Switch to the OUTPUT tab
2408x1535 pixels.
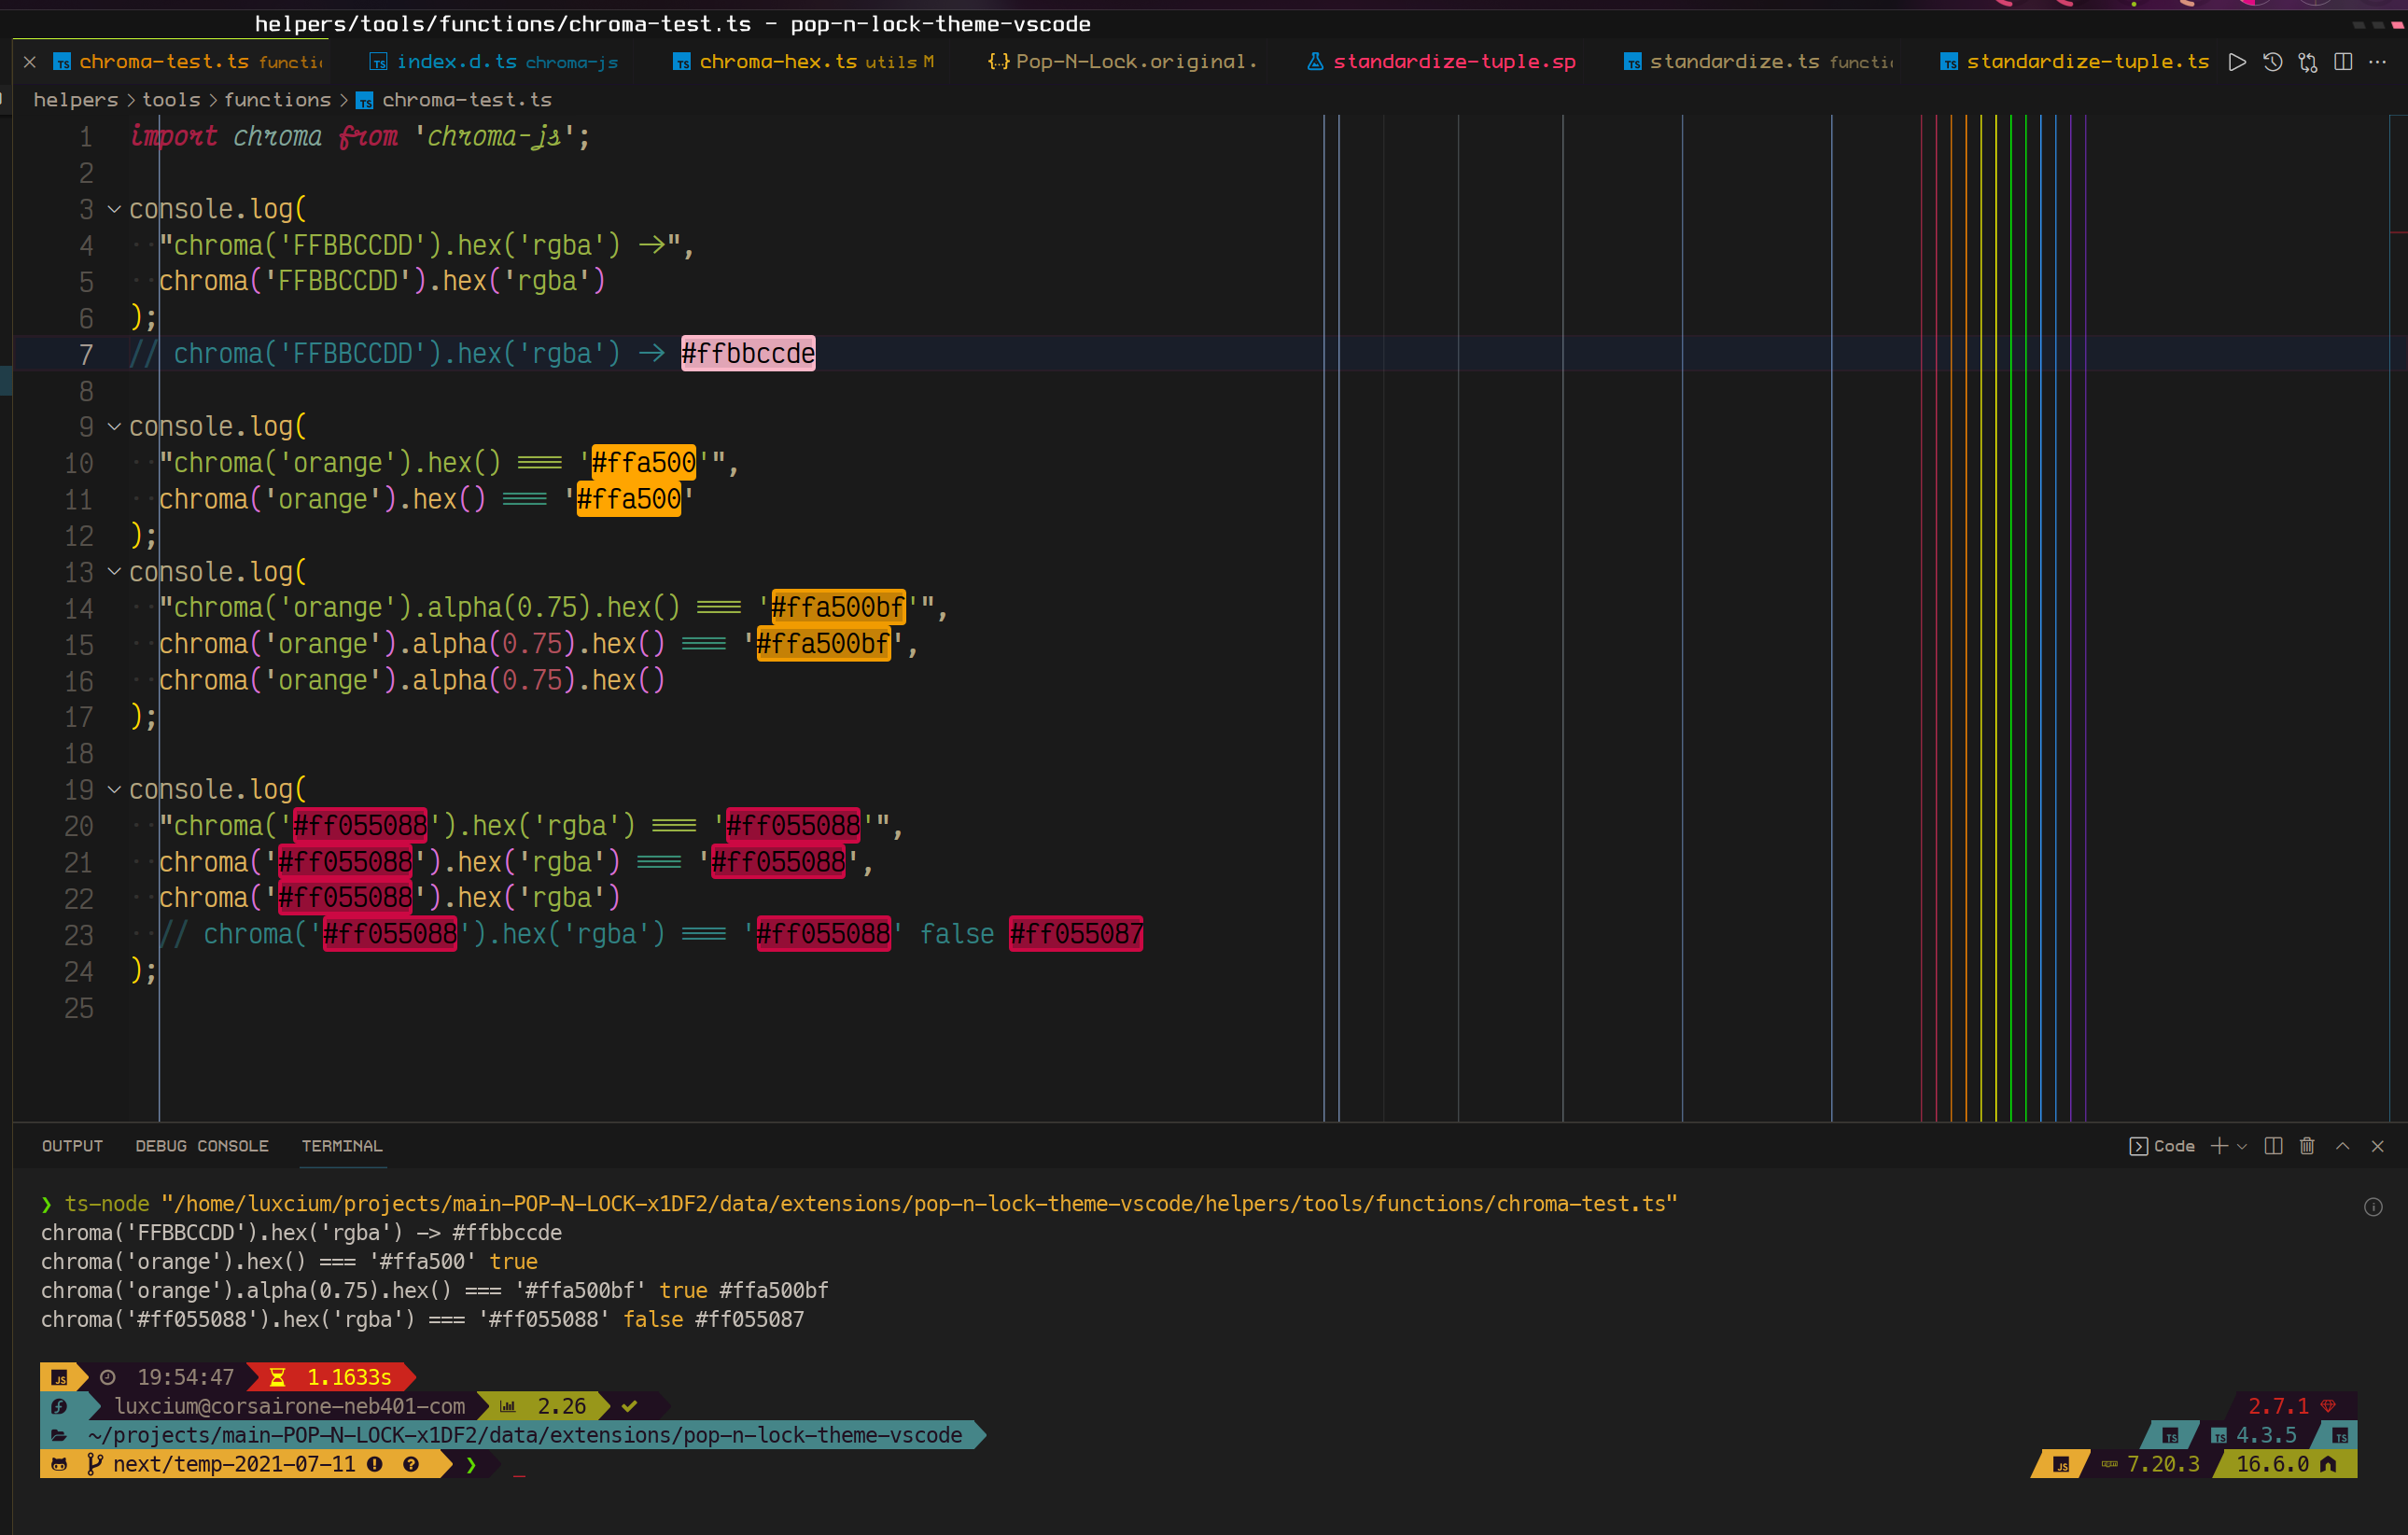[x=71, y=1146]
